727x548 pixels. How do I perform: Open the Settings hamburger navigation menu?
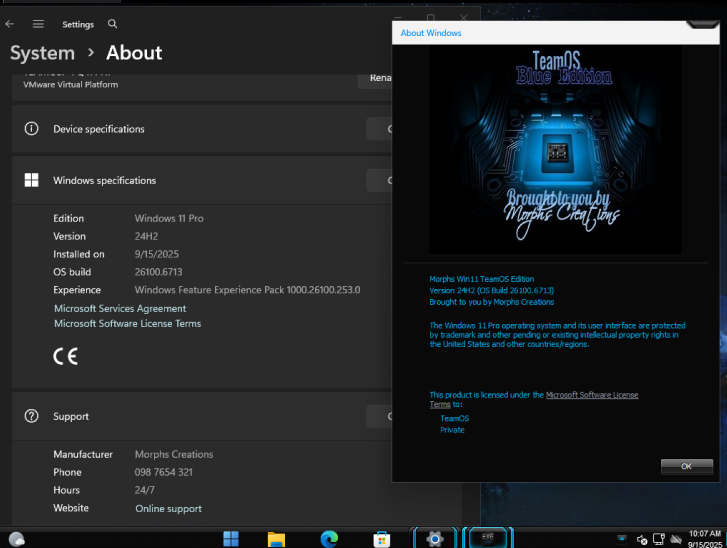[38, 24]
